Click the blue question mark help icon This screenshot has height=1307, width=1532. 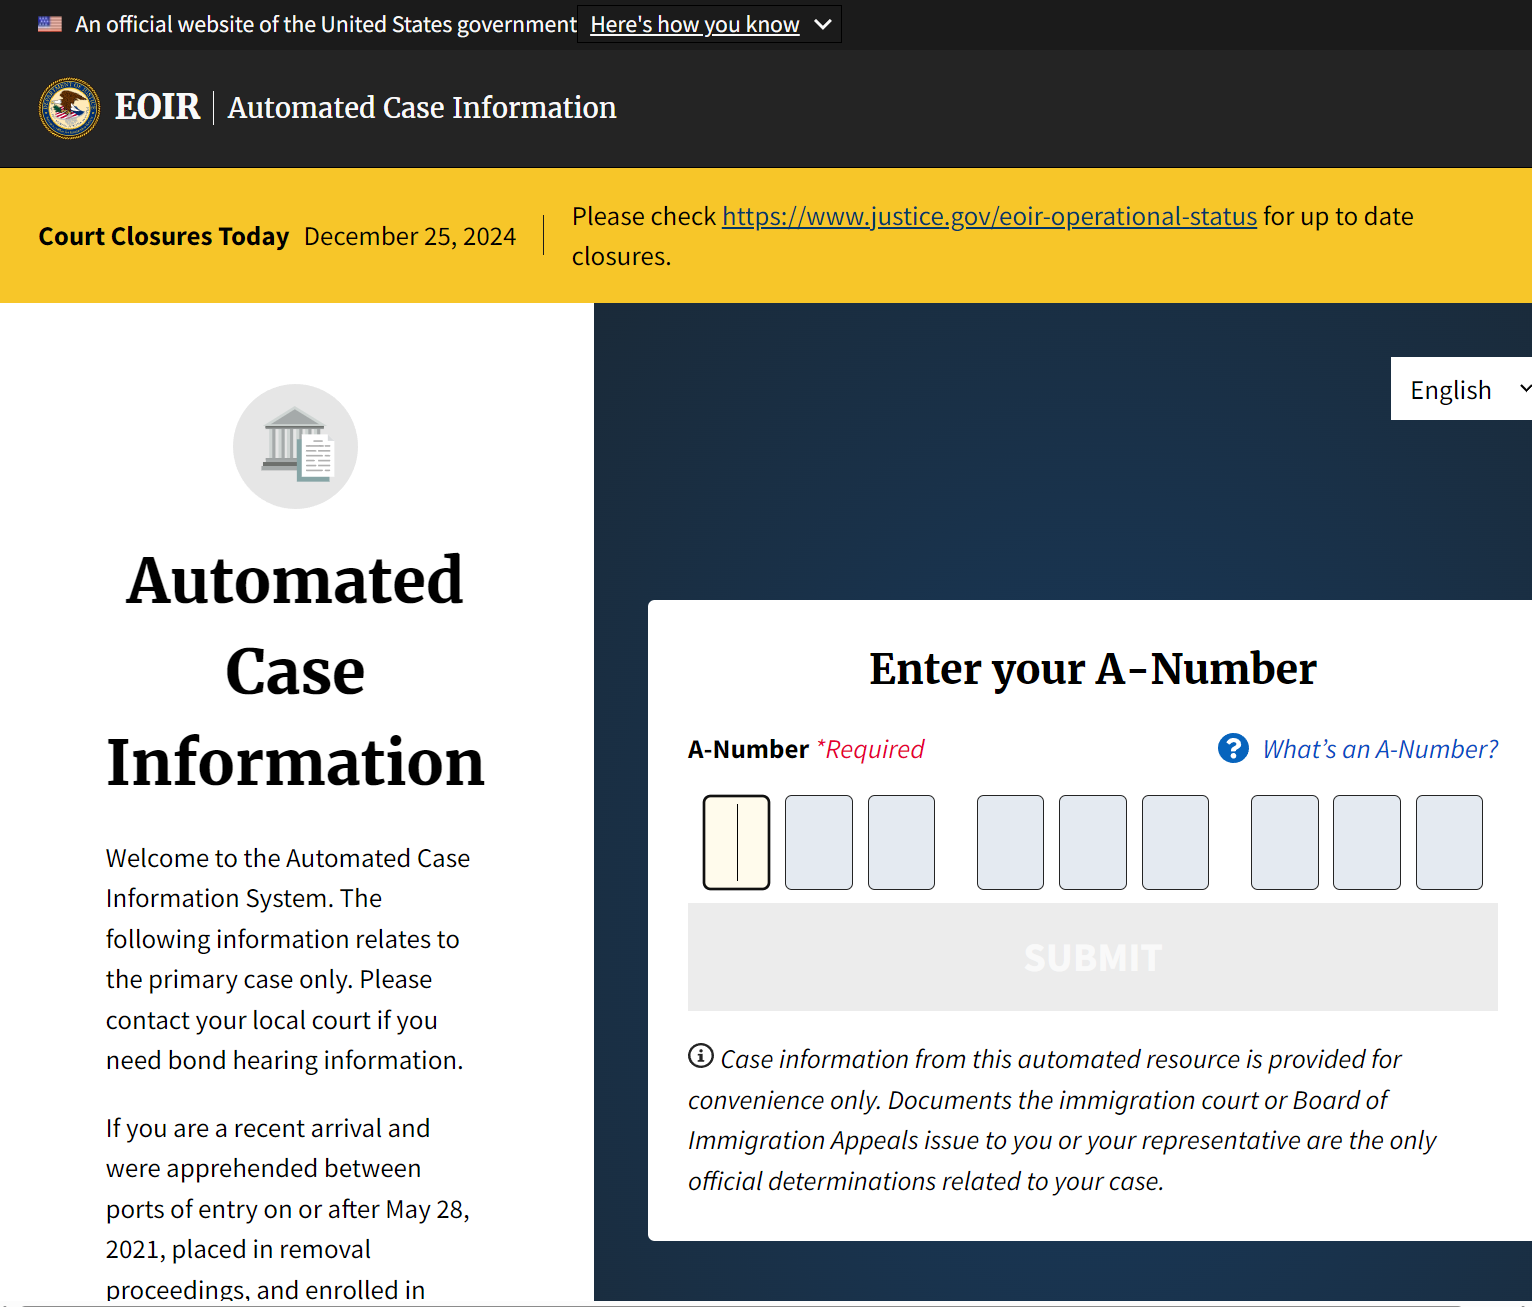(x=1233, y=748)
